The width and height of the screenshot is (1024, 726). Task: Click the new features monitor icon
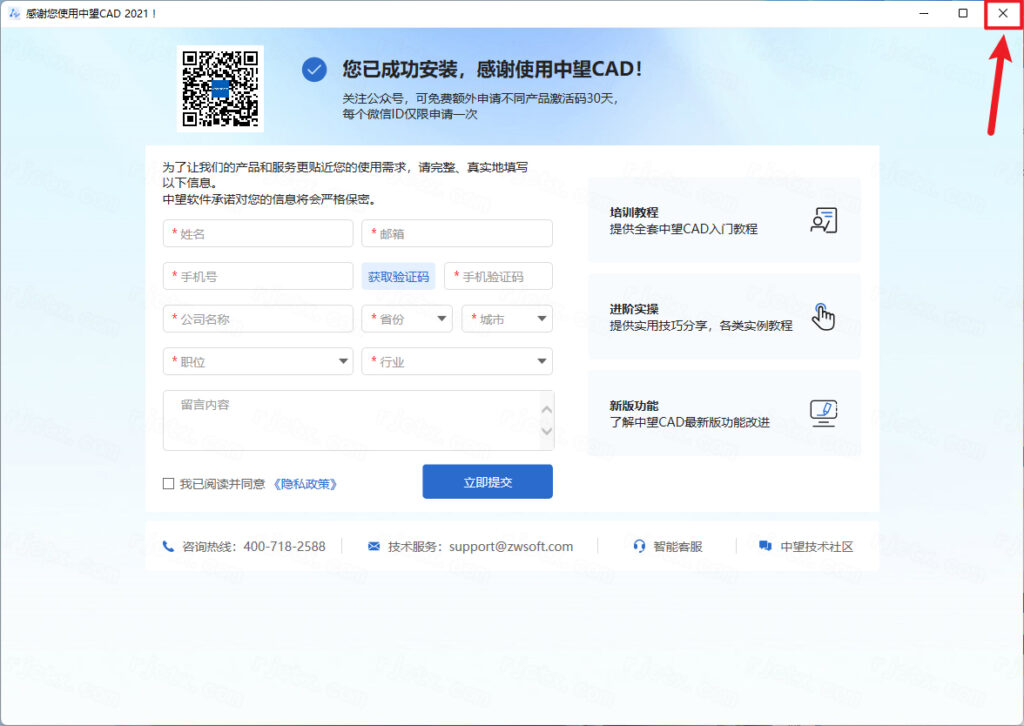(822, 413)
